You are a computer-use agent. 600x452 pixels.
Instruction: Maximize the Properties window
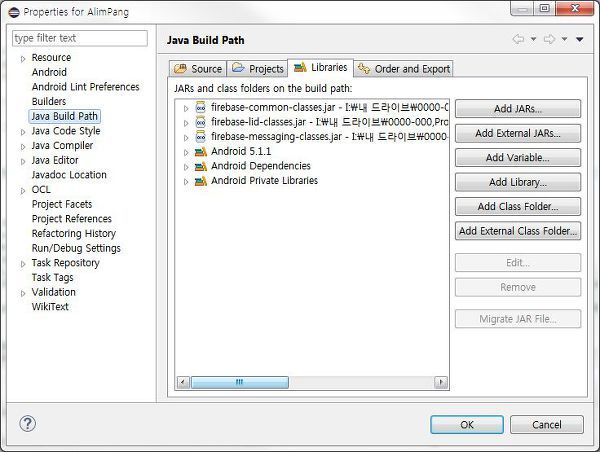click(x=545, y=8)
